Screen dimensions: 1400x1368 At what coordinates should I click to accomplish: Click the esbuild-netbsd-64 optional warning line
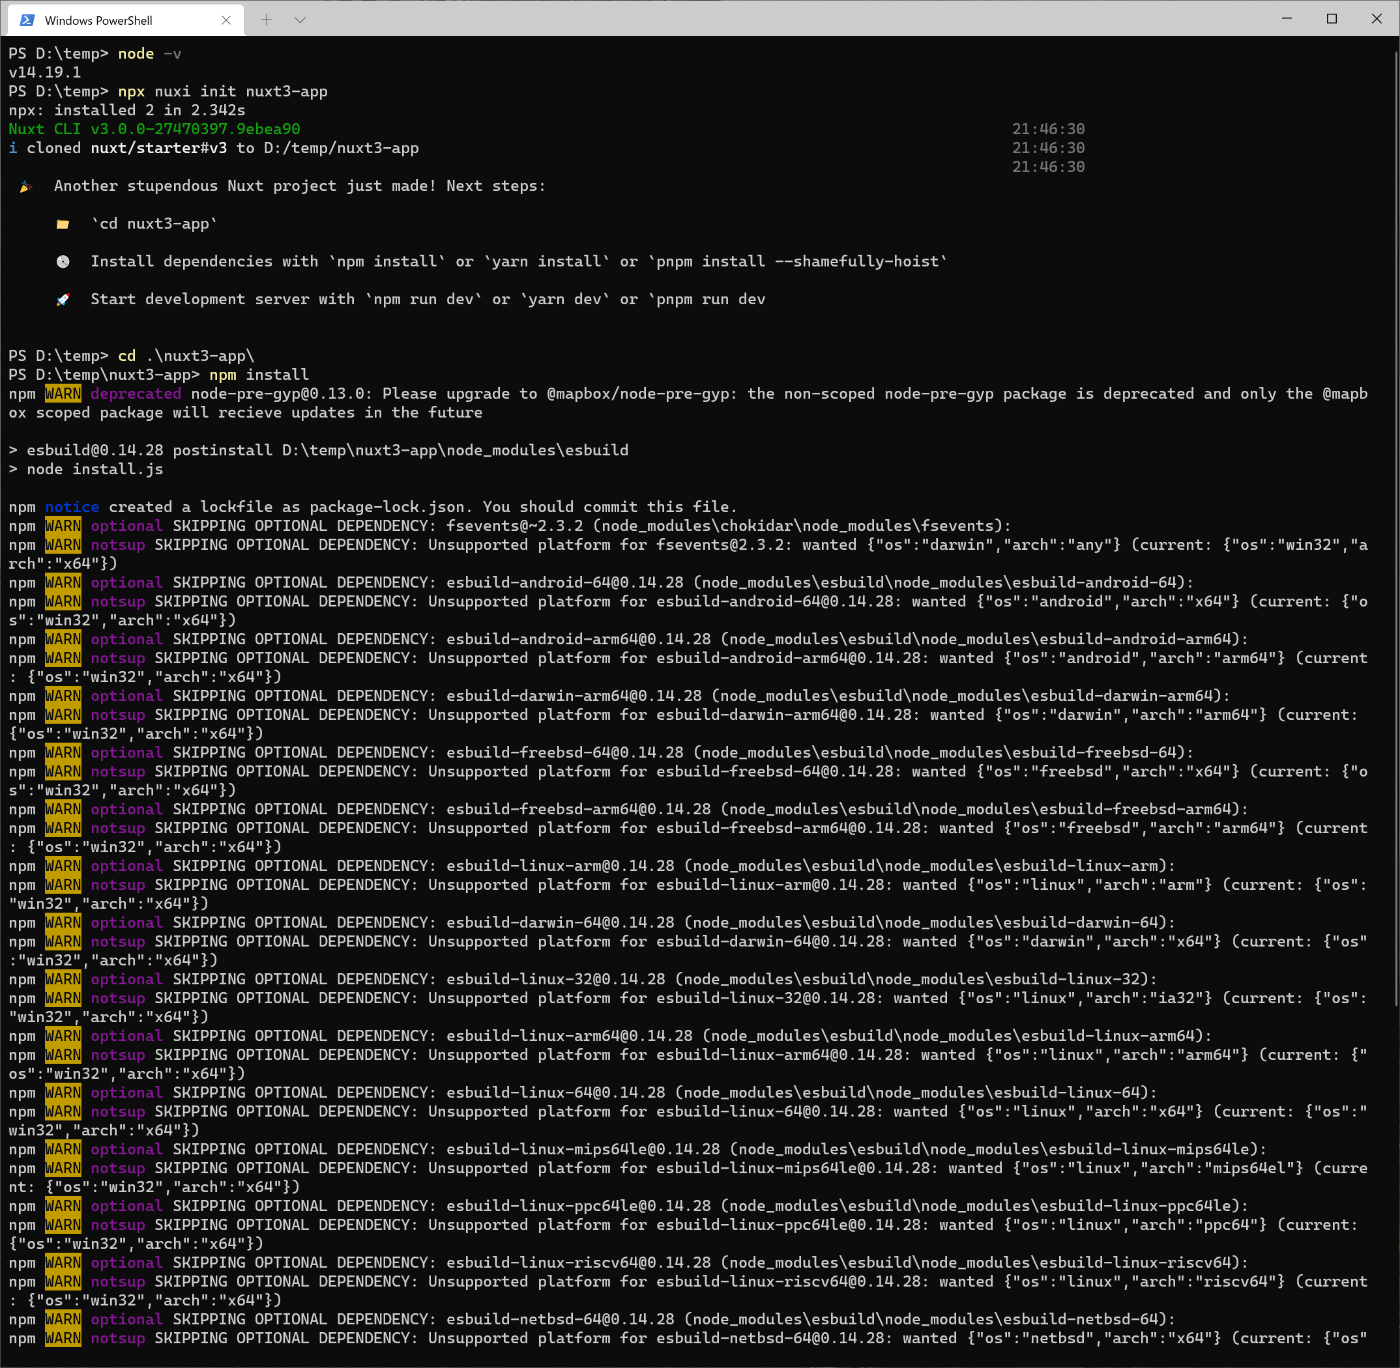tap(592, 1320)
